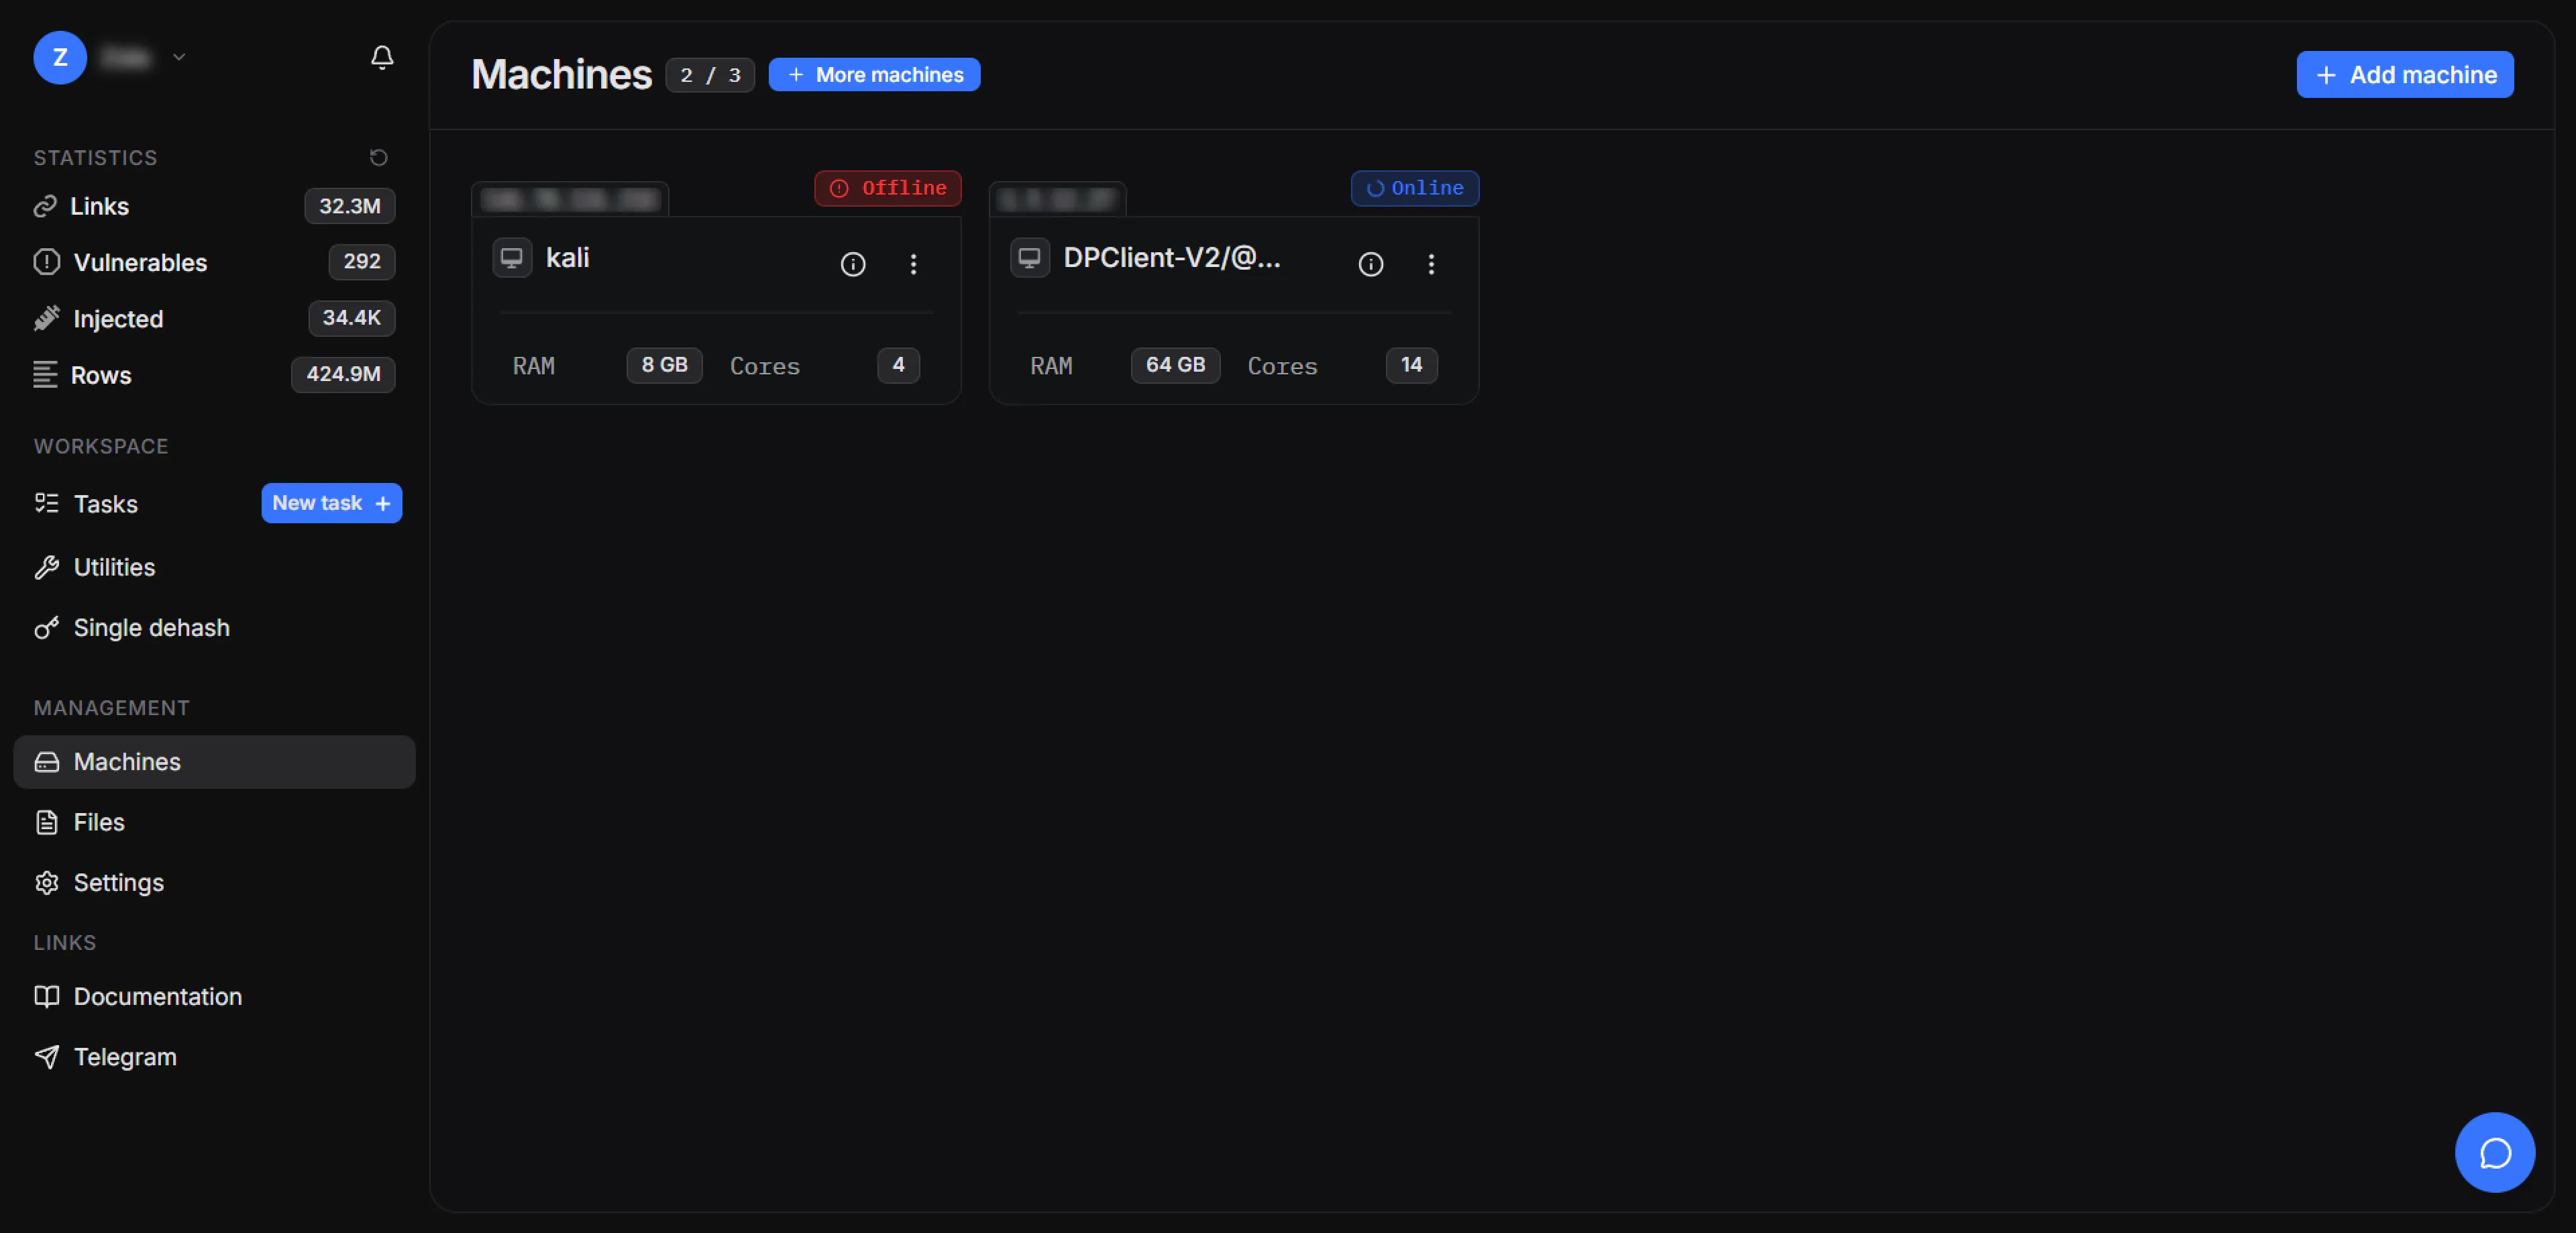This screenshot has height=1233, width=2576.
Task: Open the DPClient-V2 three-dot menu
Action: point(1431,264)
